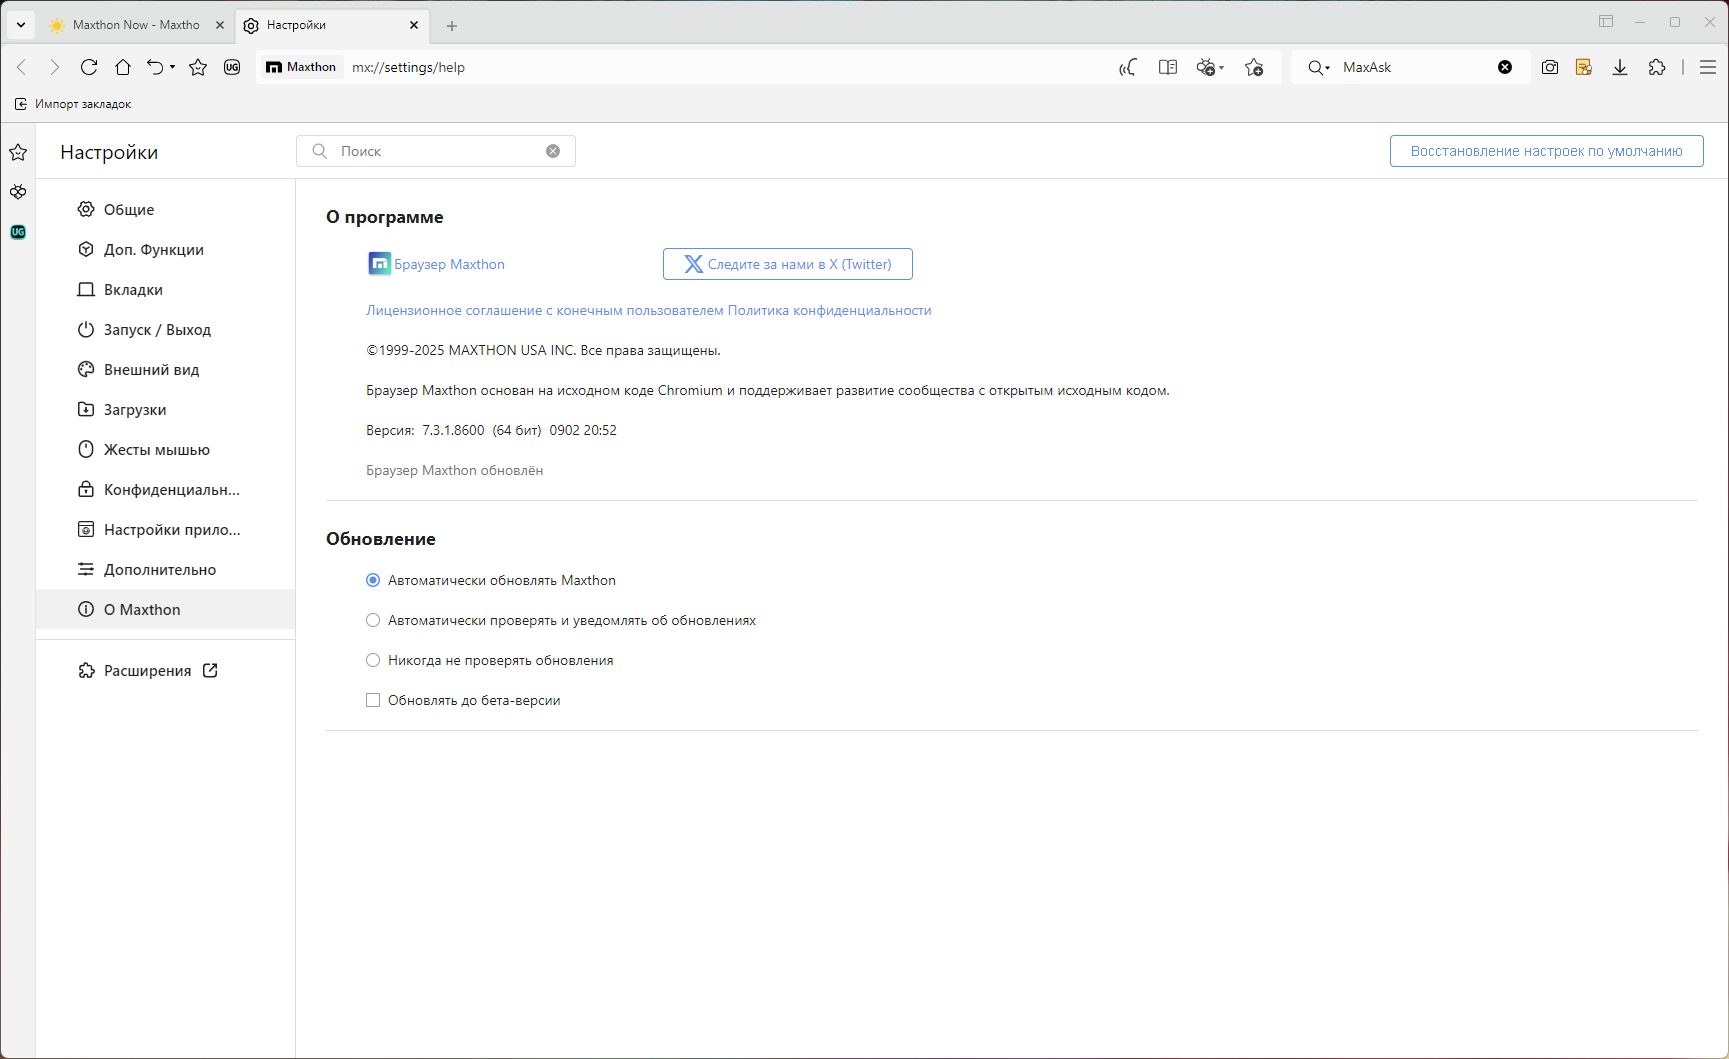Open reader mode book icon
The width and height of the screenshot is (1729, 1059).
coord(1167,67)
